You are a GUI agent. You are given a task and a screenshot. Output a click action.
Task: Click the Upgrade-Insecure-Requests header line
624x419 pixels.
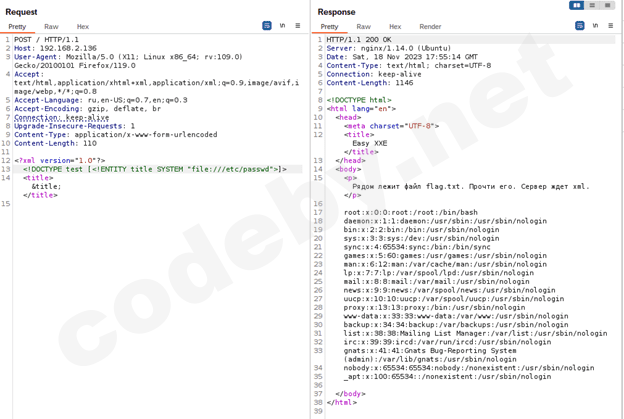coord(74,126)
